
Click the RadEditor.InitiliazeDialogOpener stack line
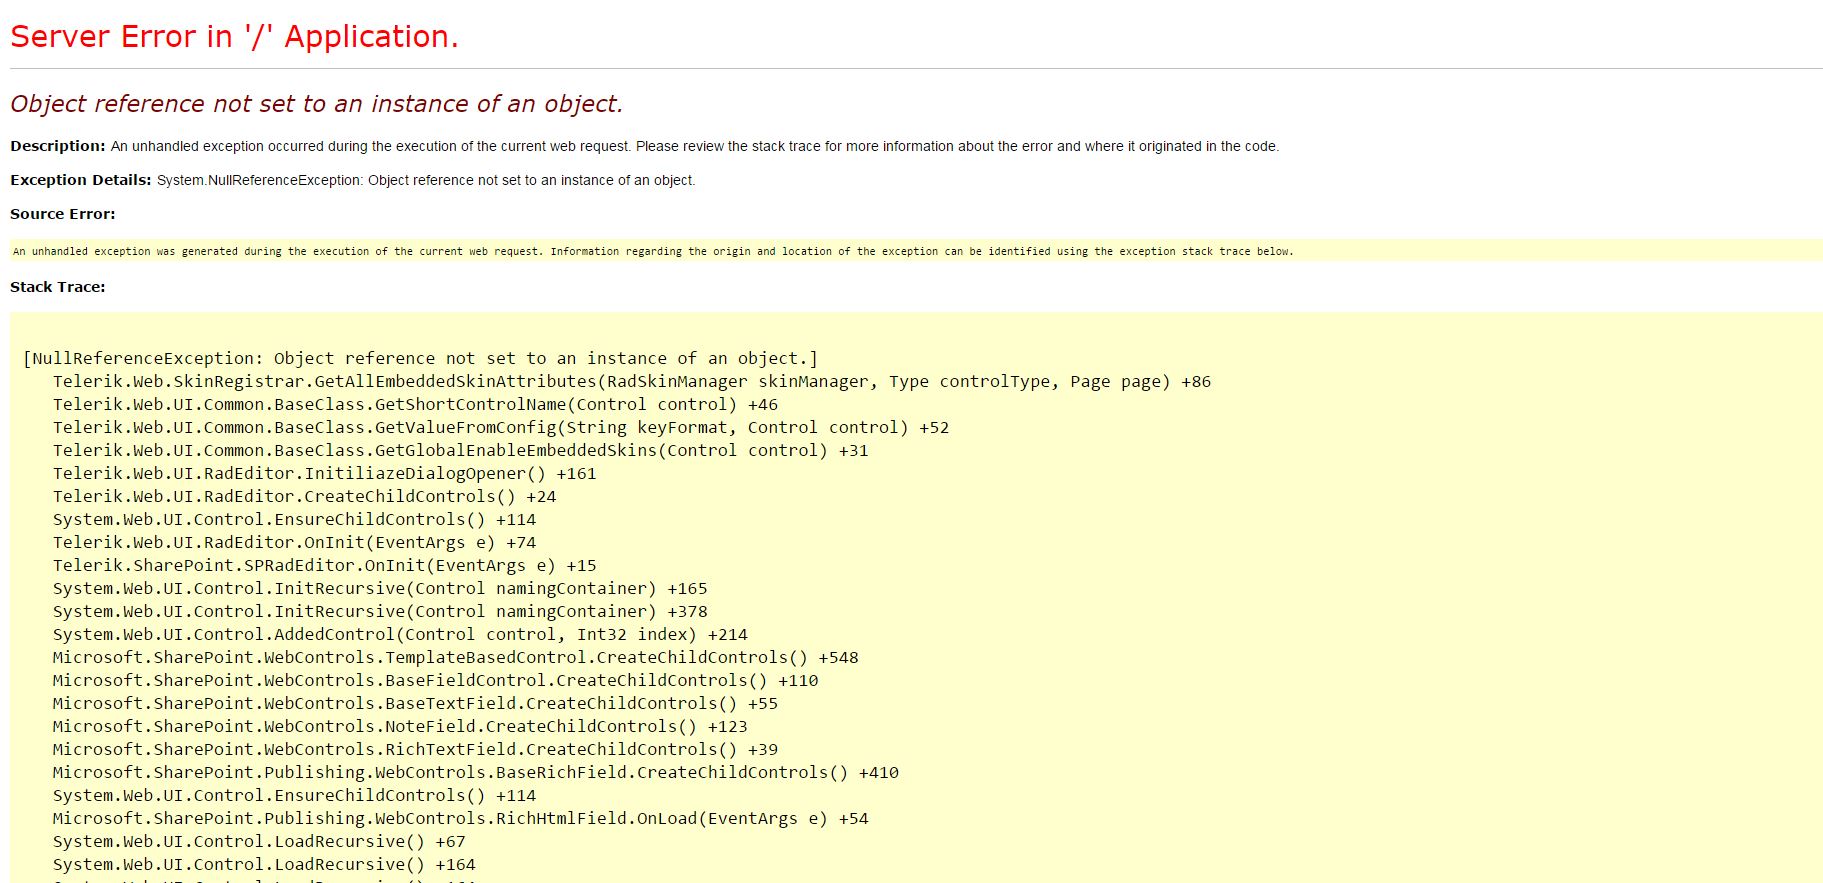324,473
